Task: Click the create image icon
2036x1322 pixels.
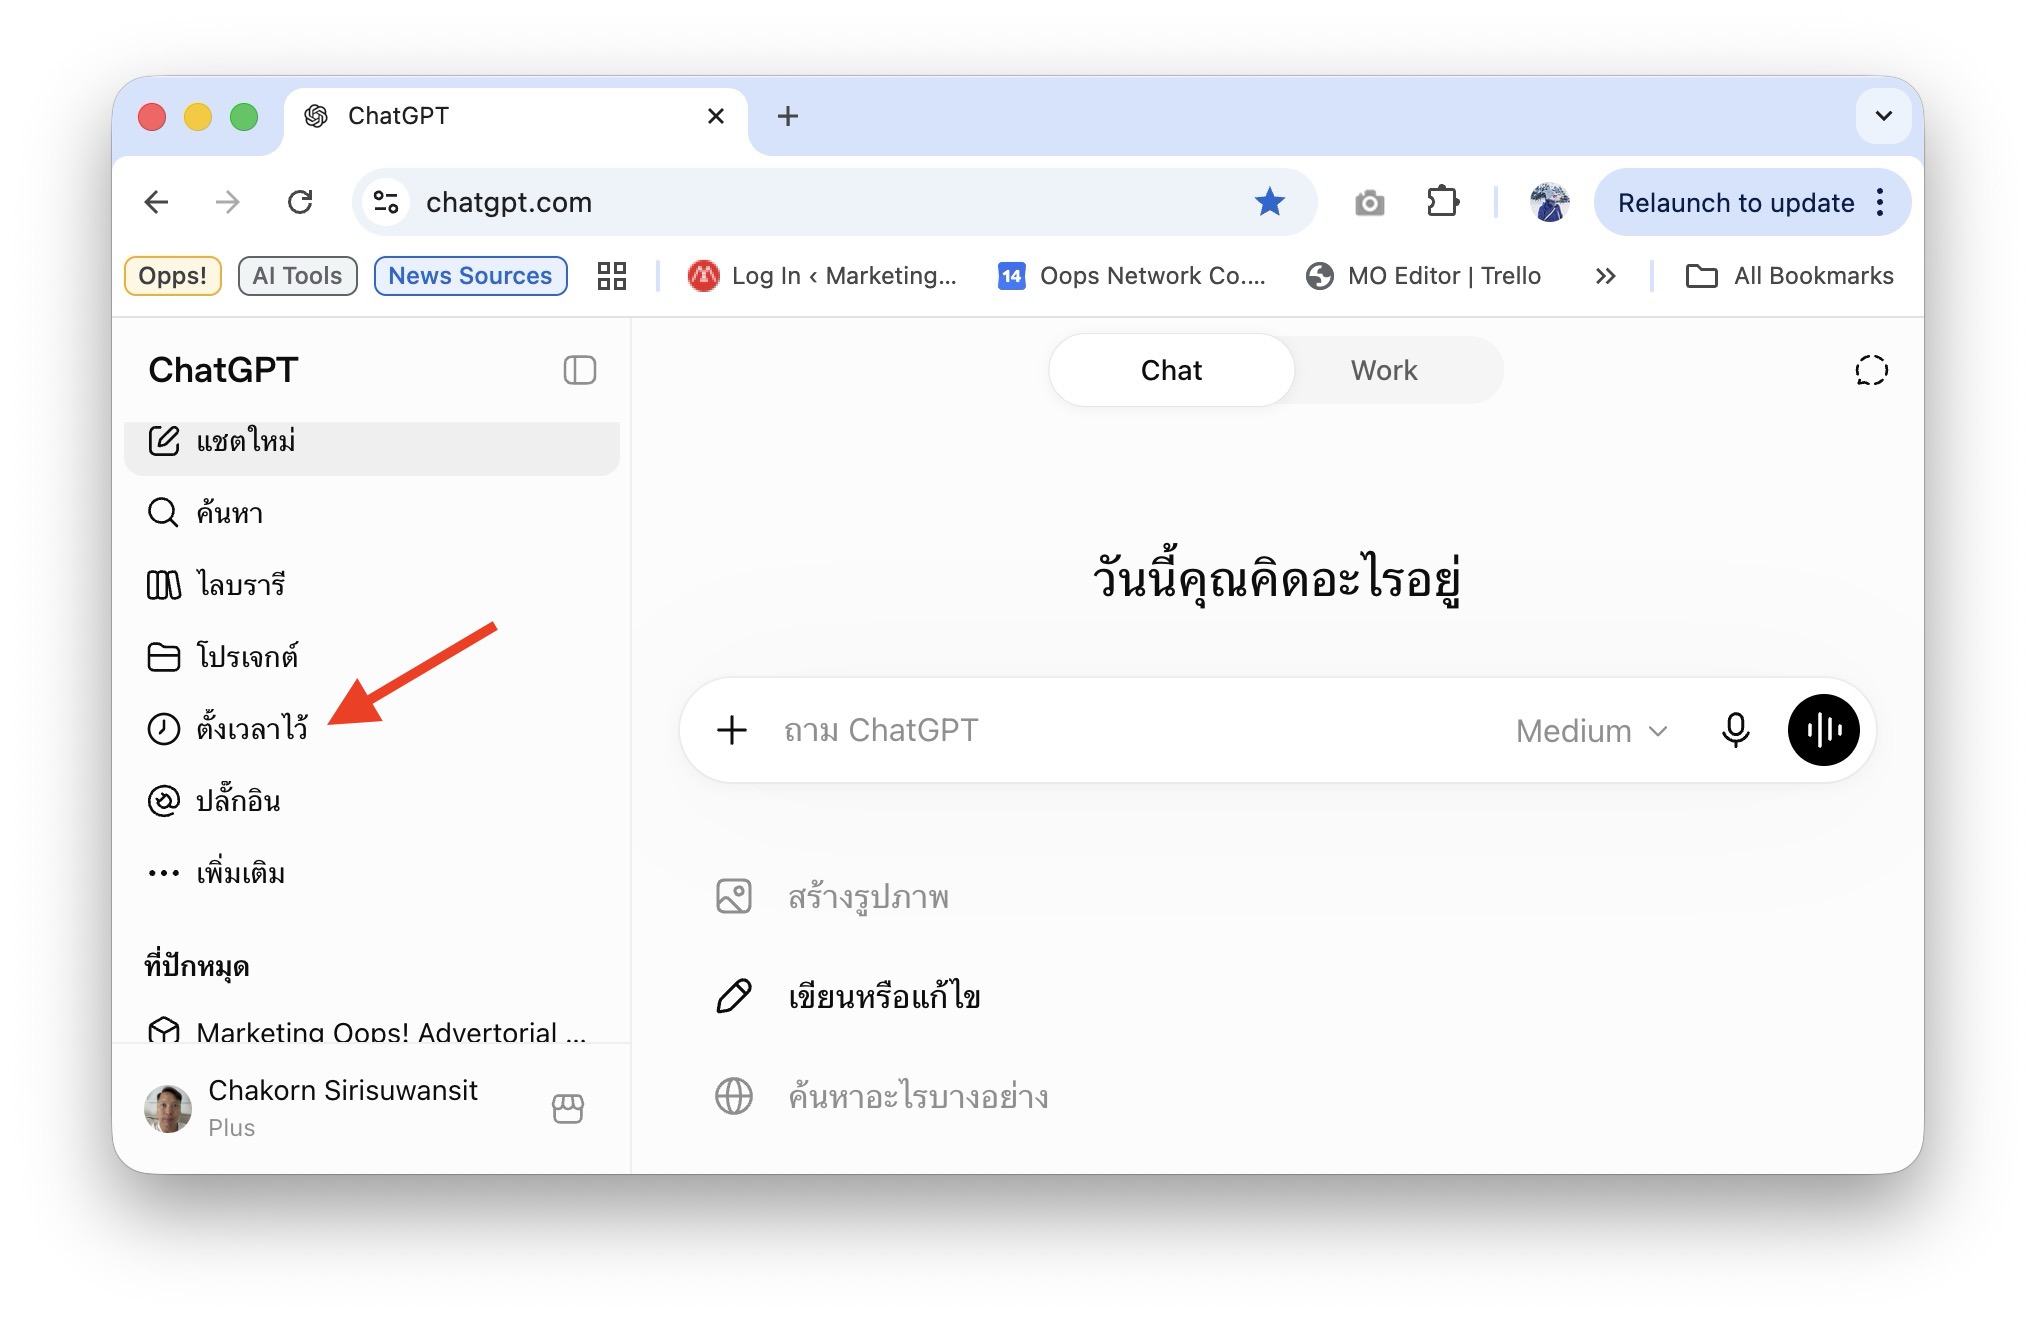Action: pos(734,896)
